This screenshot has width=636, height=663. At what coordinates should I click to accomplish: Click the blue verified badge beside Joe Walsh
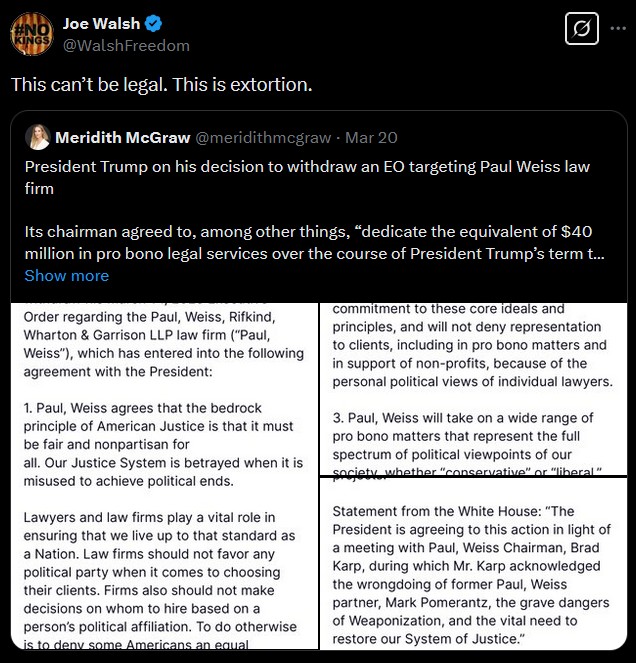point(154,24)
